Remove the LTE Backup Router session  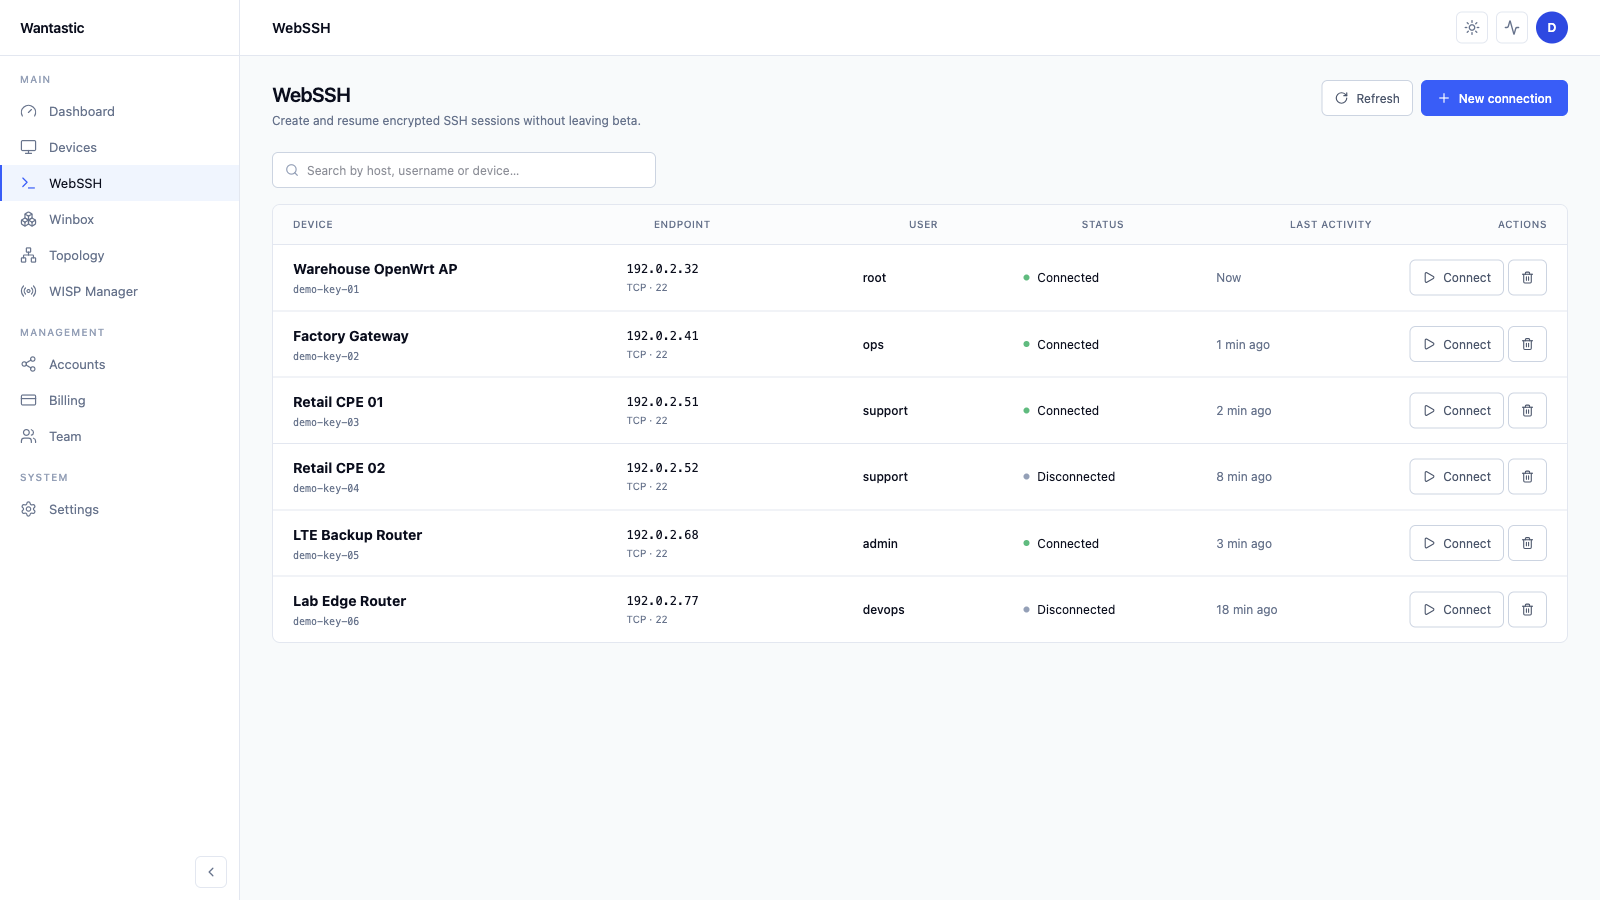[1527, 543]
